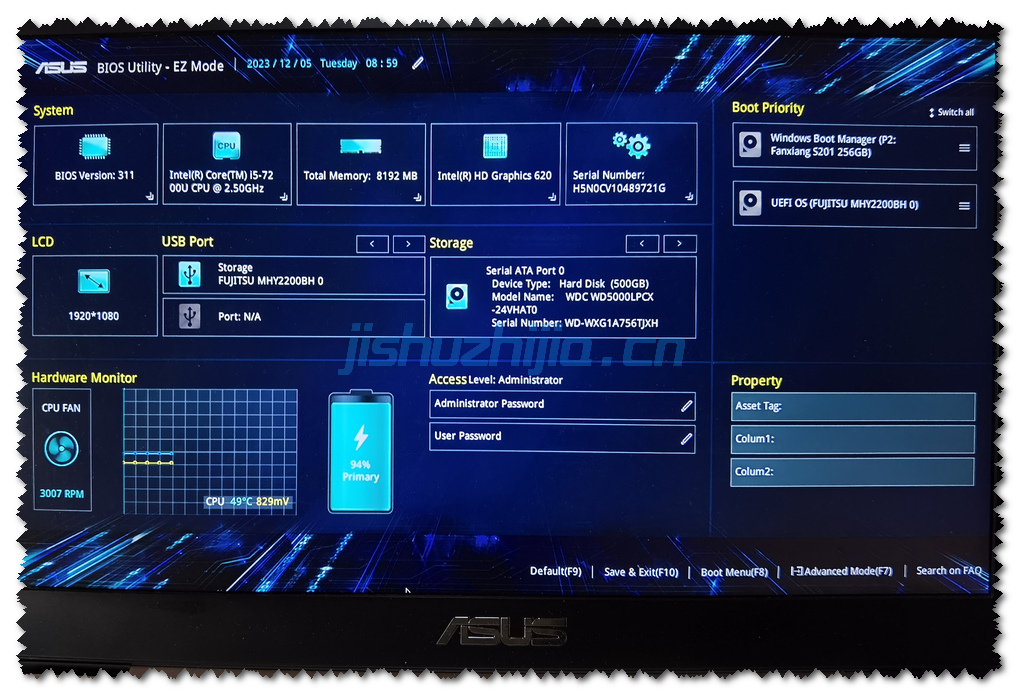Screen dimensions: 1021x696
Task: Click the Colum1 property field
Action: [x=853, y=439]
